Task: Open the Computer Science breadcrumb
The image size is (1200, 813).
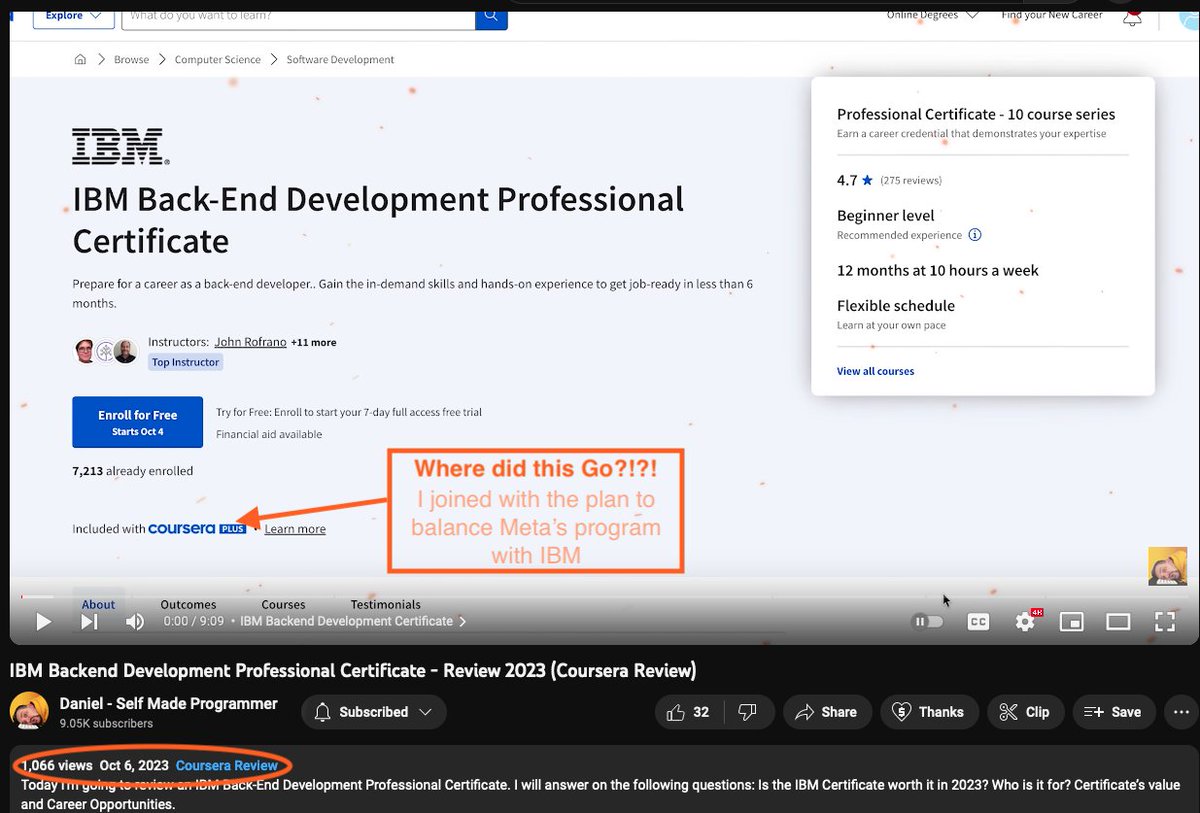Action: coord(217,60)
